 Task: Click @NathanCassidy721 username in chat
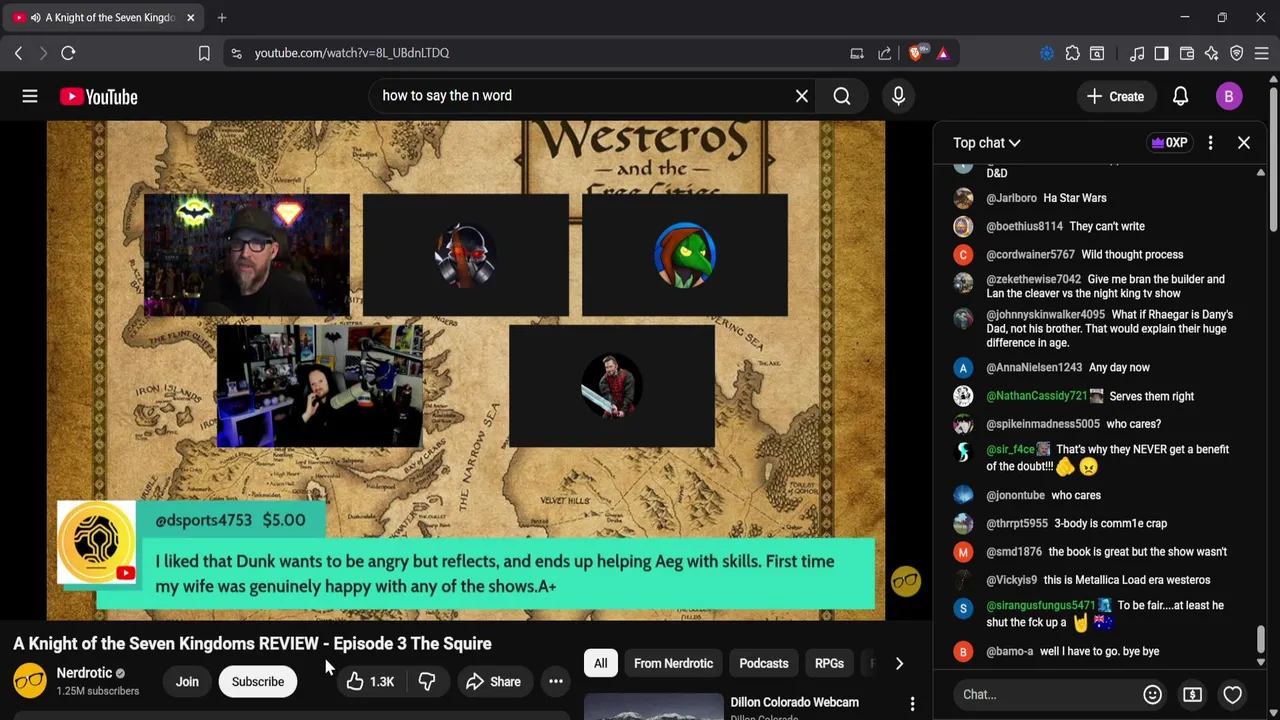click(x=1036, y=396)
